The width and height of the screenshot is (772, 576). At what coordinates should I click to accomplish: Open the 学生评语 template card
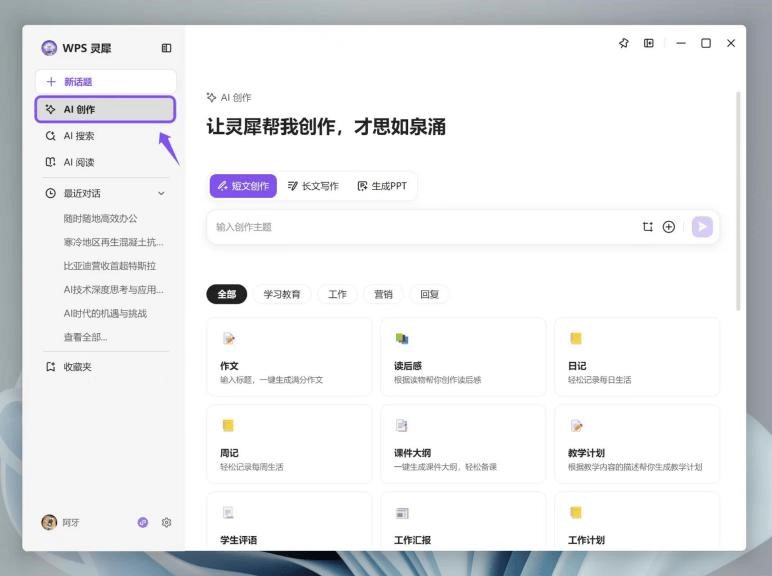(x=290, y=522)
